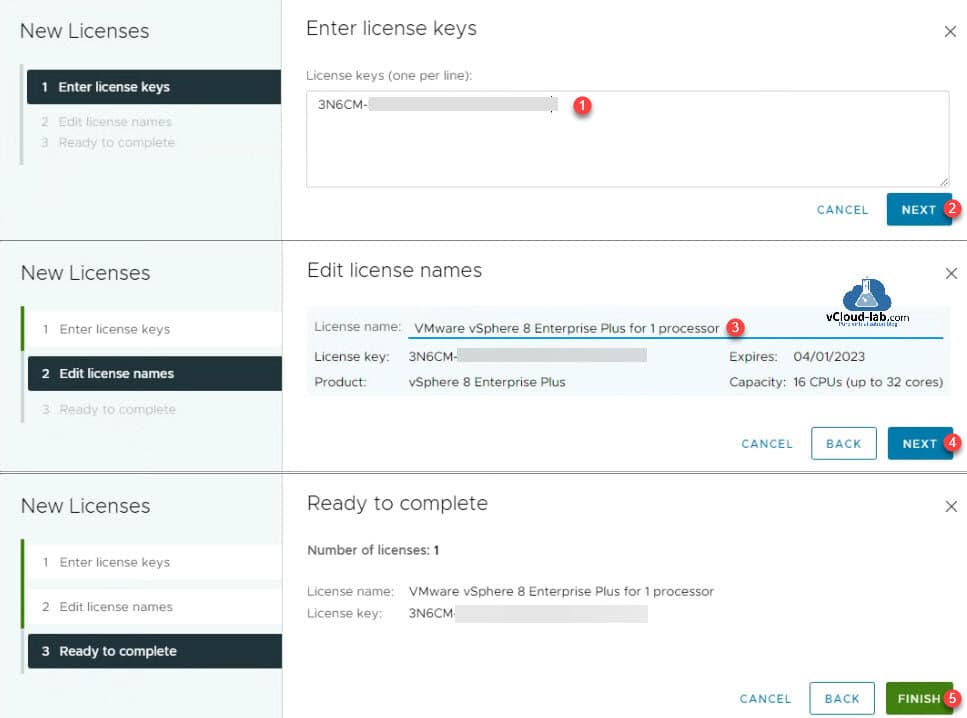Image resolution: width=967 pixels, height=718 pixels.
Task: Select highlighted step 3 Ready to complete
Action: click(155, 651)
